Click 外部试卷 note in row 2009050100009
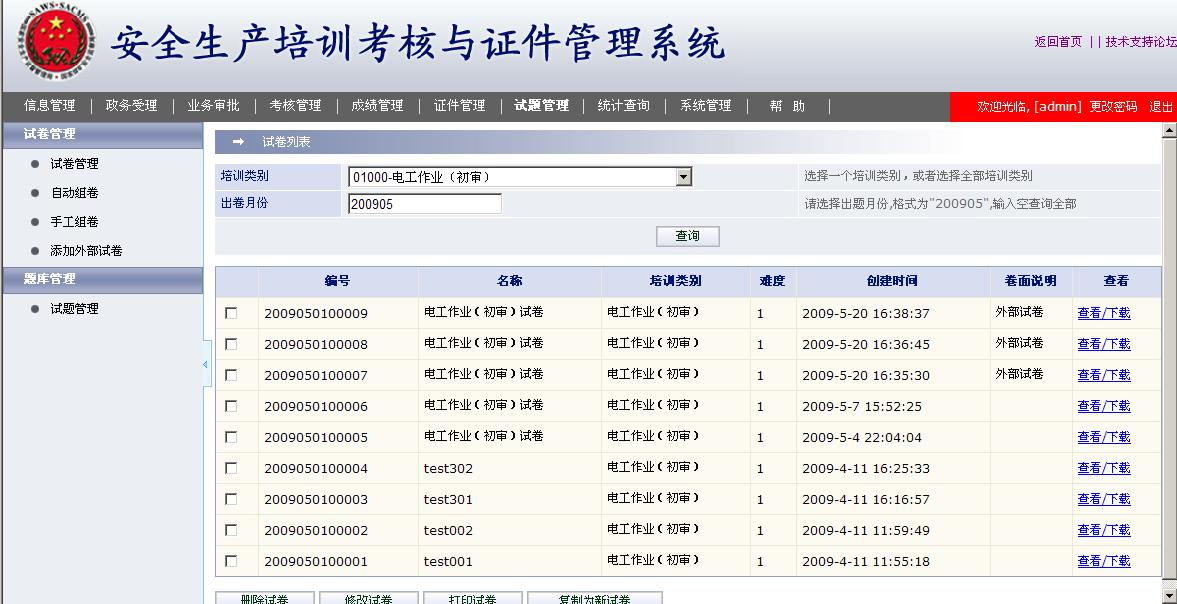 [x=1019, y=312]
